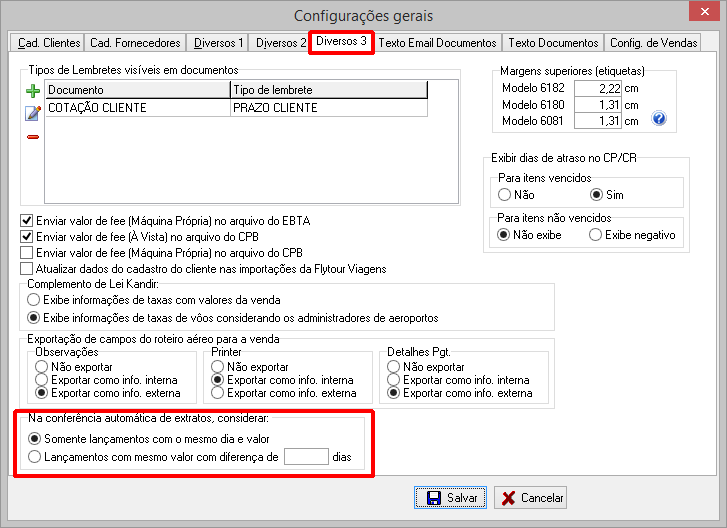Choose Não exibe for itens não vencidos

503,235
